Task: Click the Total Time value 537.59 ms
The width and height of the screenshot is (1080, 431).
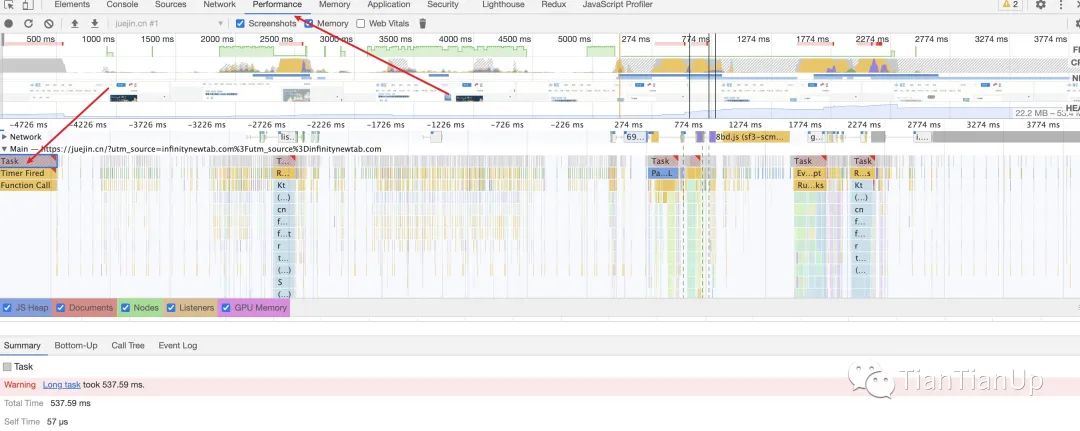Action: (x=70, y=403)
